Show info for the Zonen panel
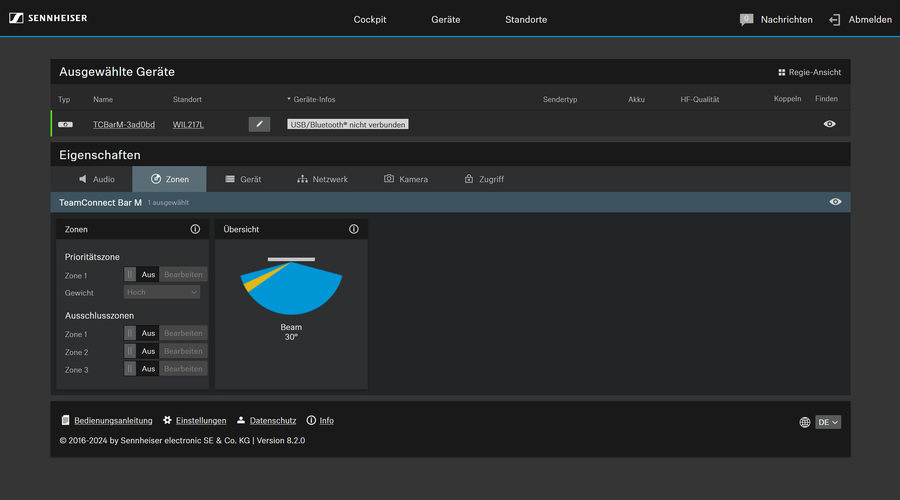Screen dimensions: 900x500 point(195,229)
